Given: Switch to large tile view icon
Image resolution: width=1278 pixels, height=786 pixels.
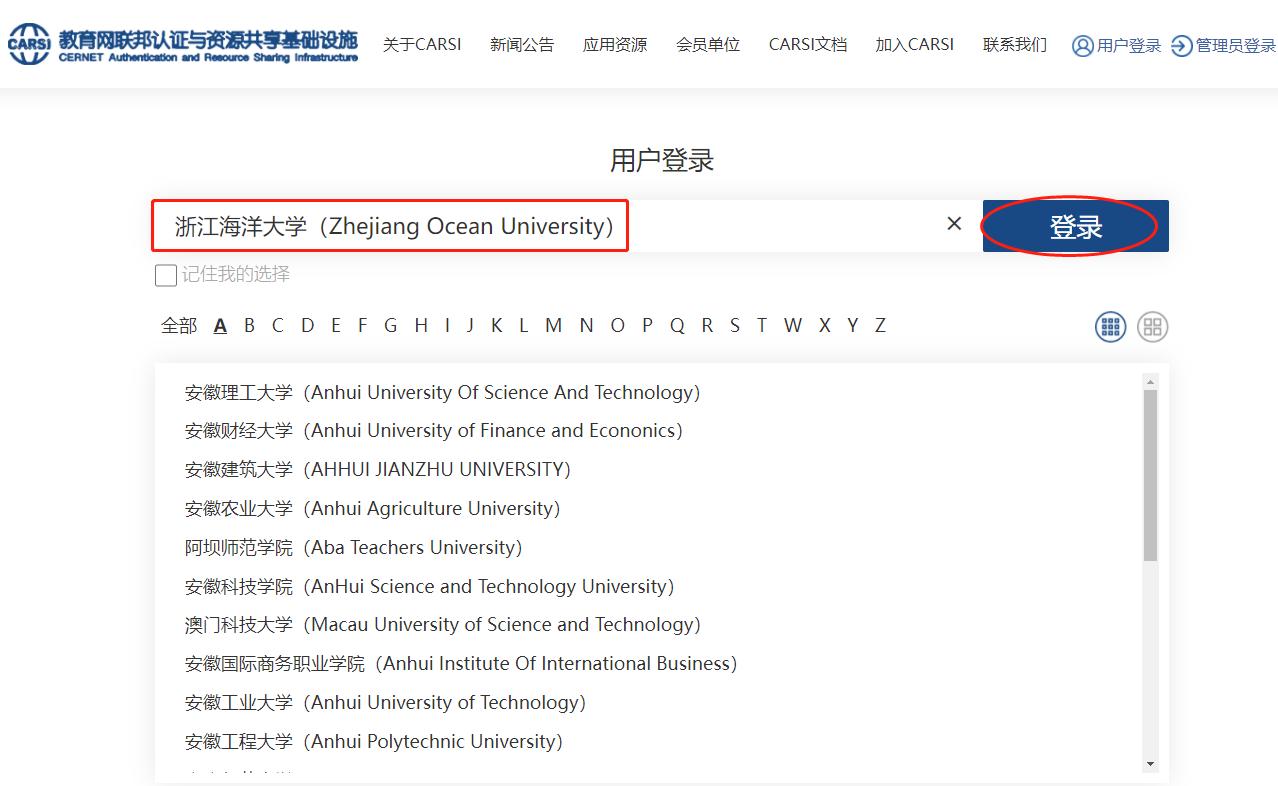Looking at the screenshot, I should (1153, 327).
